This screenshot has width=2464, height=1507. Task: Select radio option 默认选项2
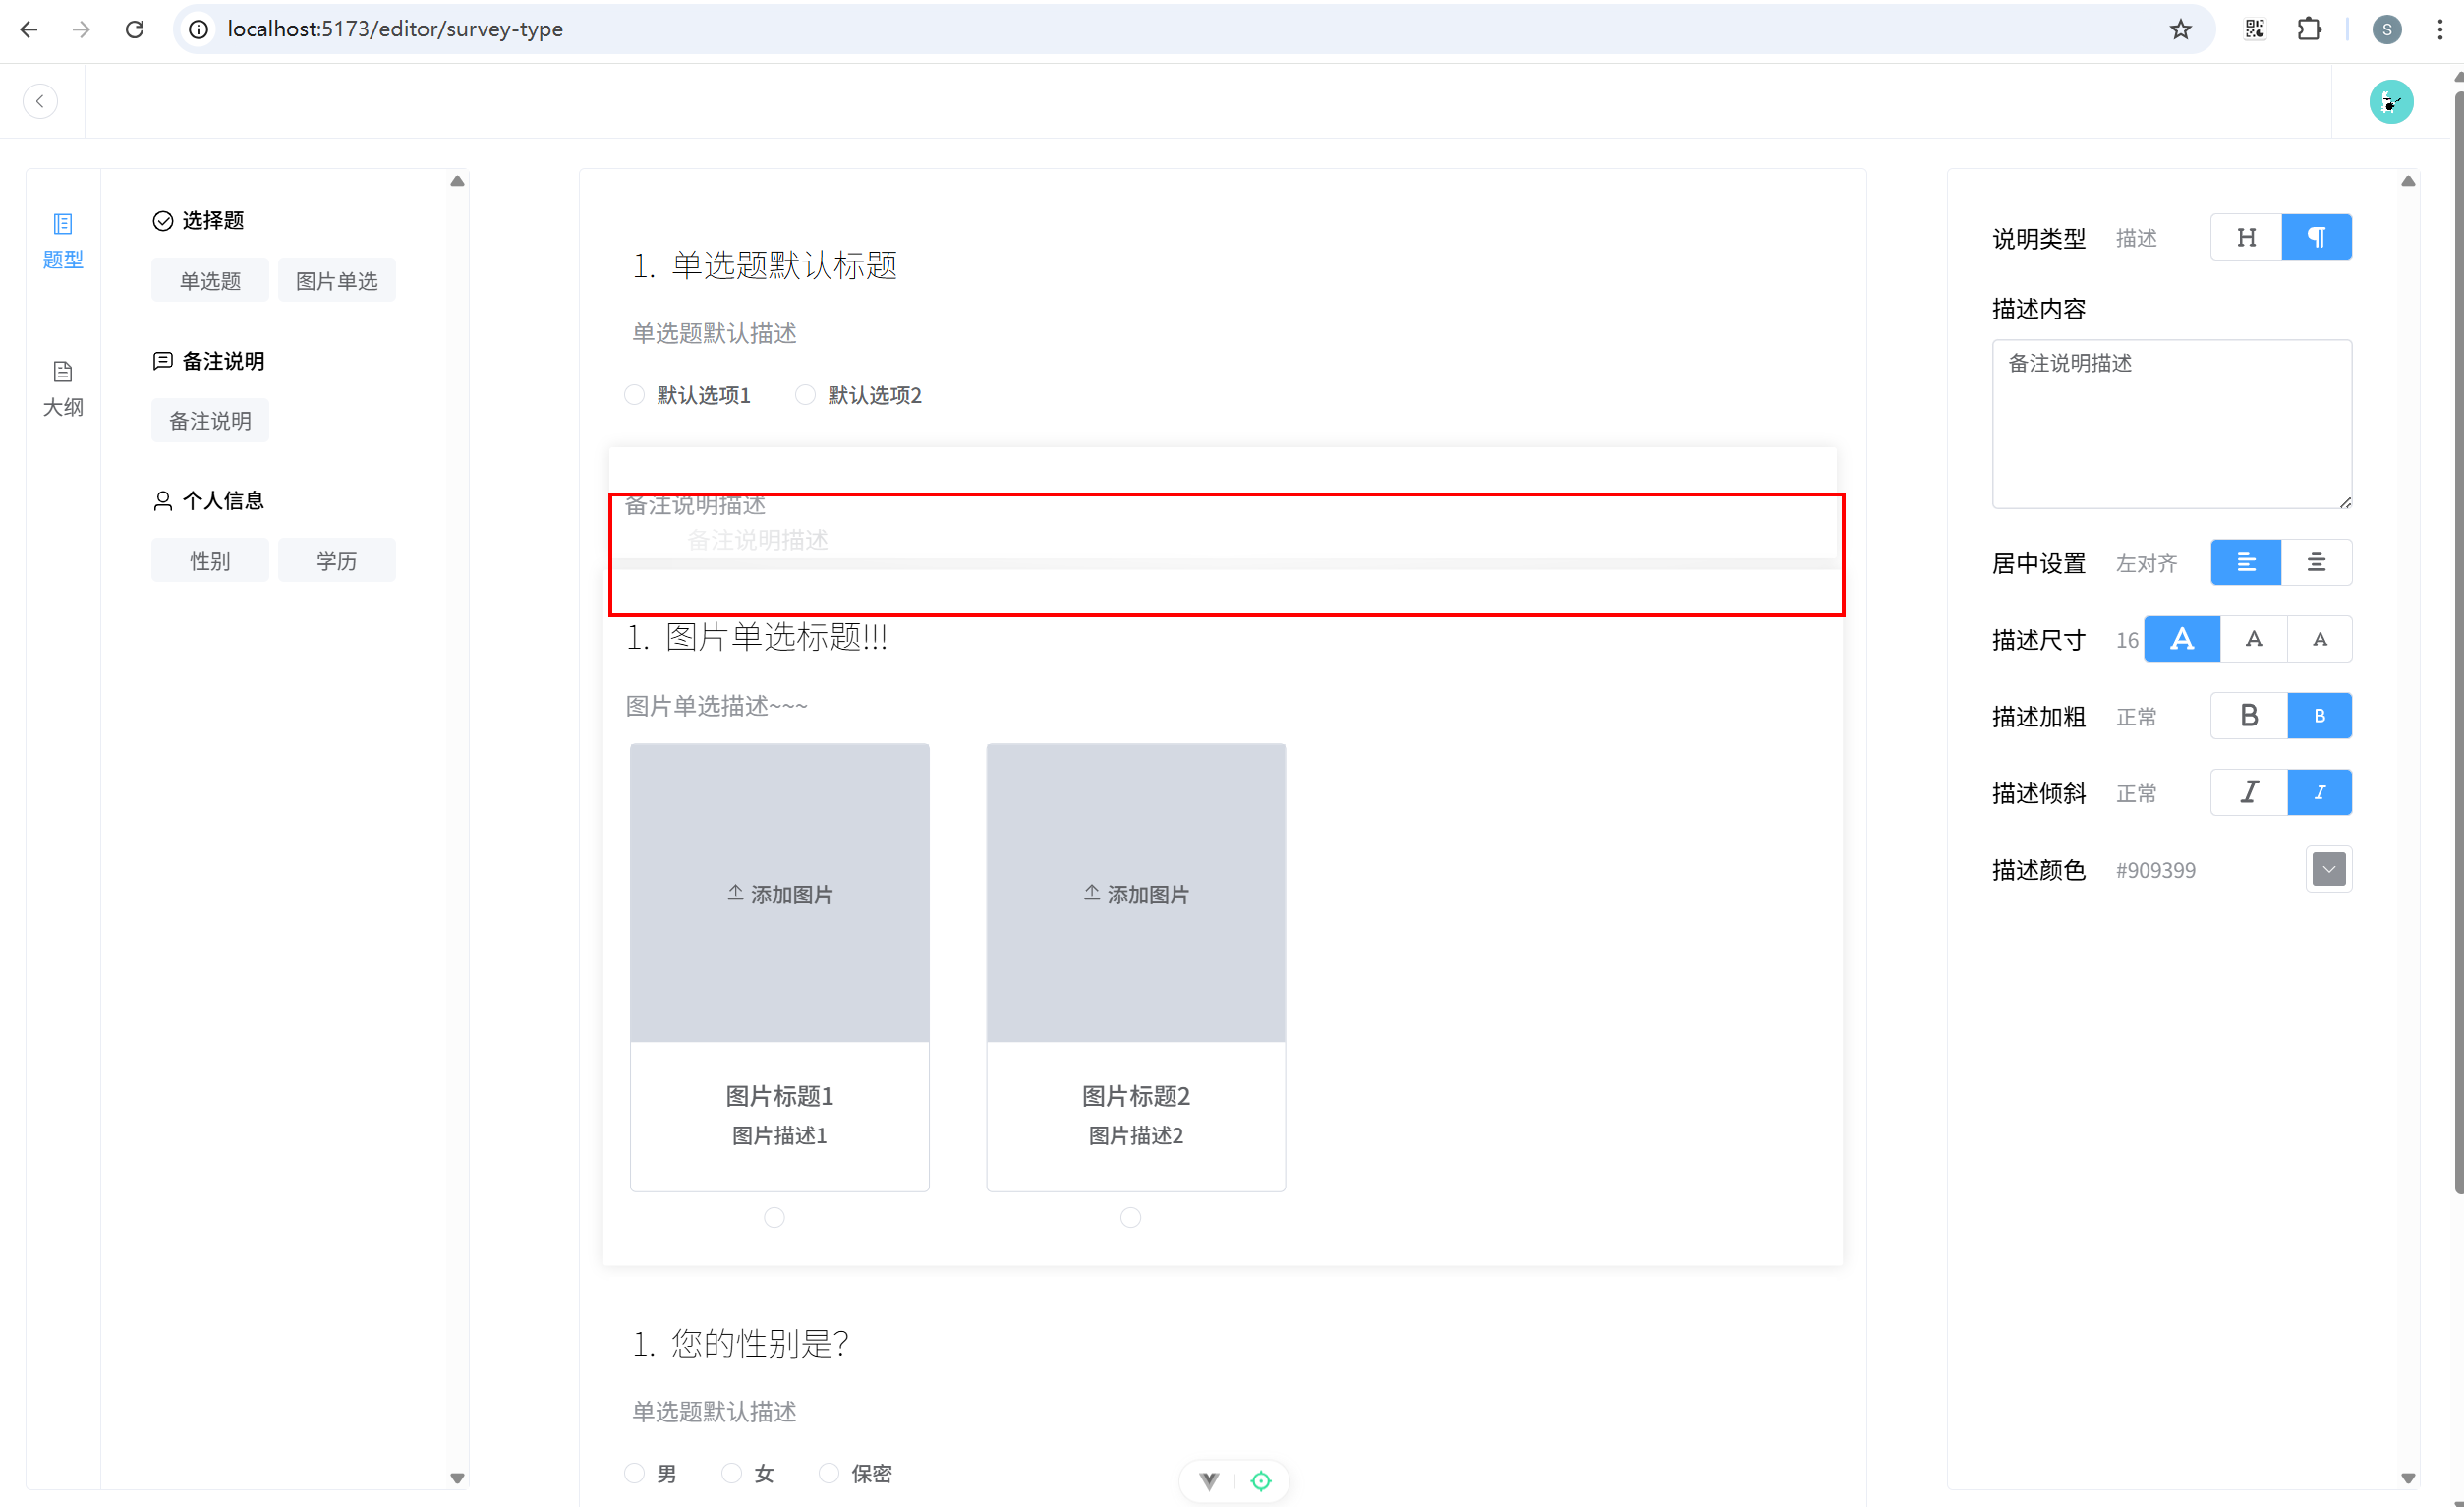click(805, 395)
